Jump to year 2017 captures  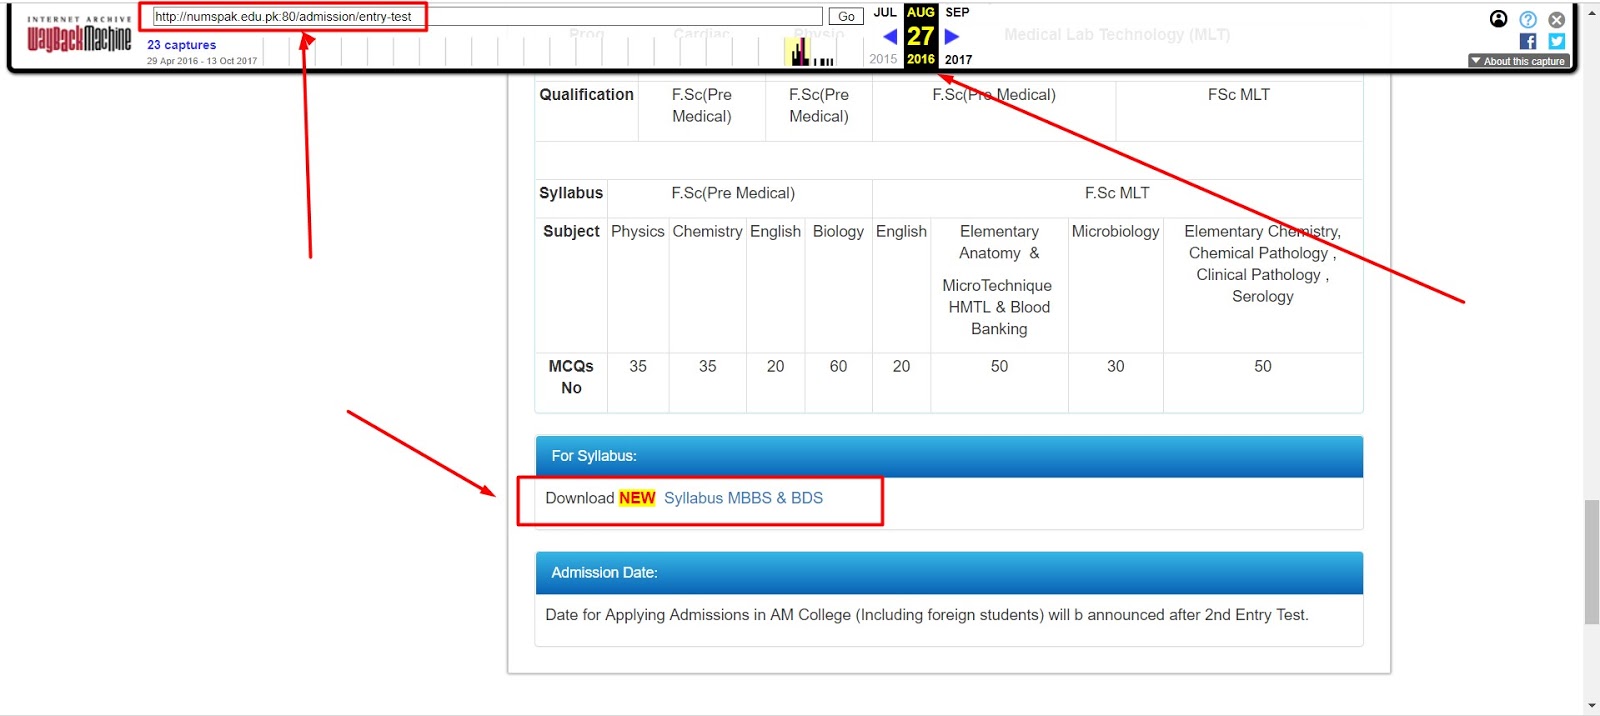point(958,59)
